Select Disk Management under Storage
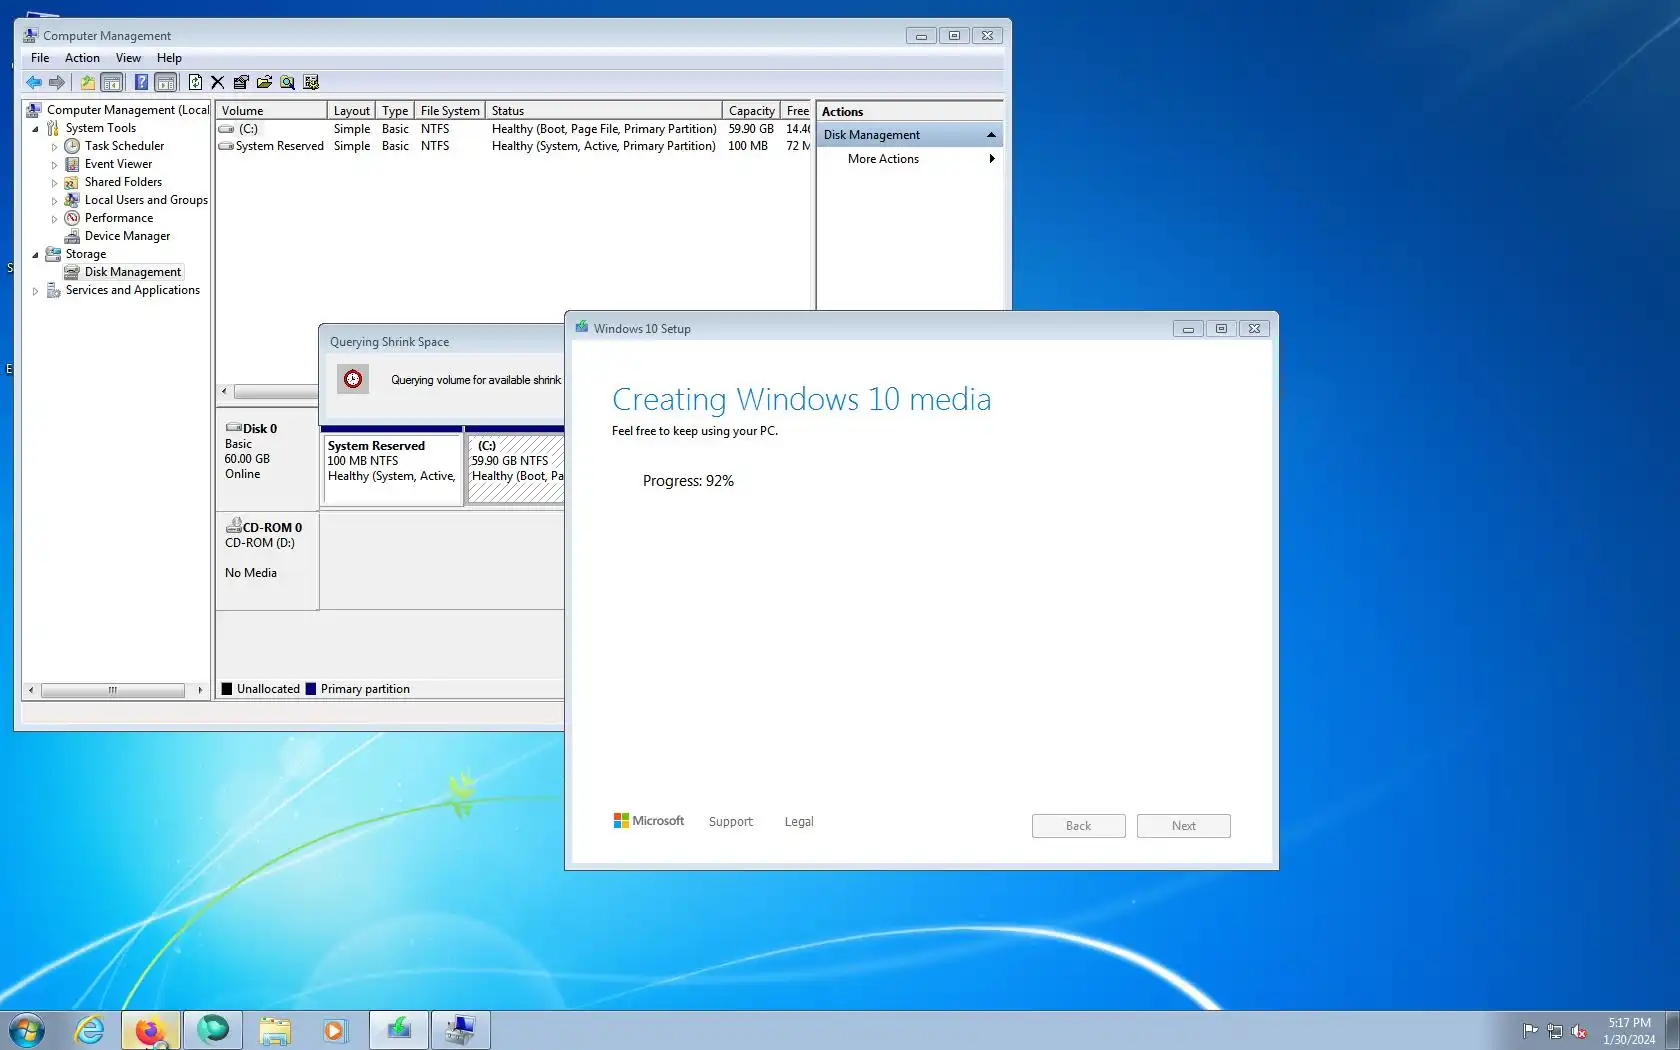 pos(133,272)
